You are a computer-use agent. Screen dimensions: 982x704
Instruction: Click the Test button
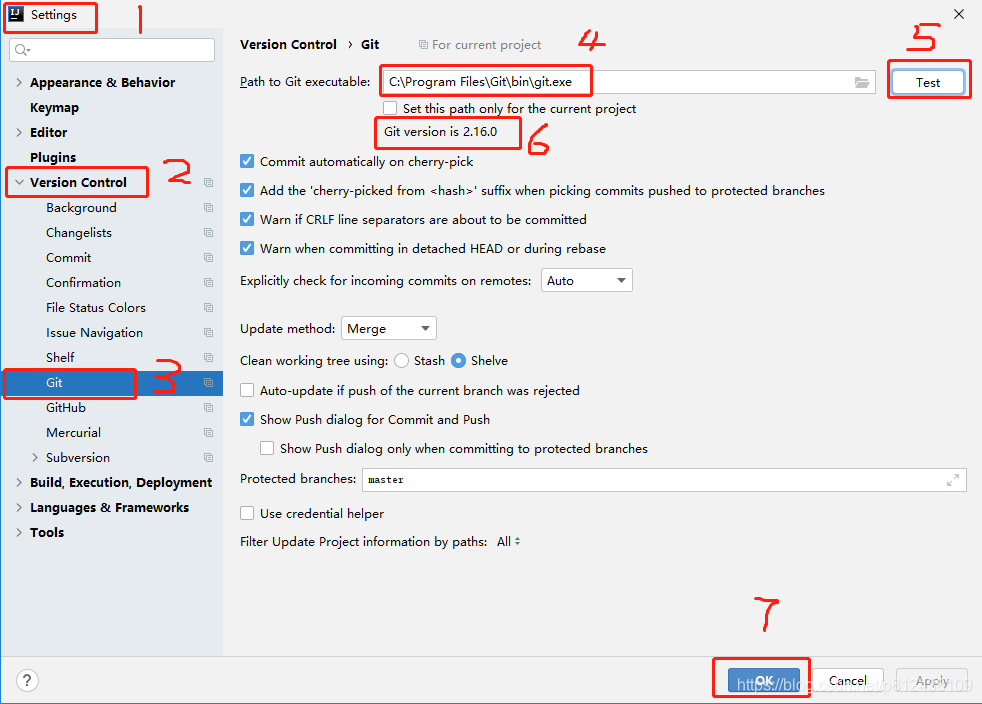point(928,82)
